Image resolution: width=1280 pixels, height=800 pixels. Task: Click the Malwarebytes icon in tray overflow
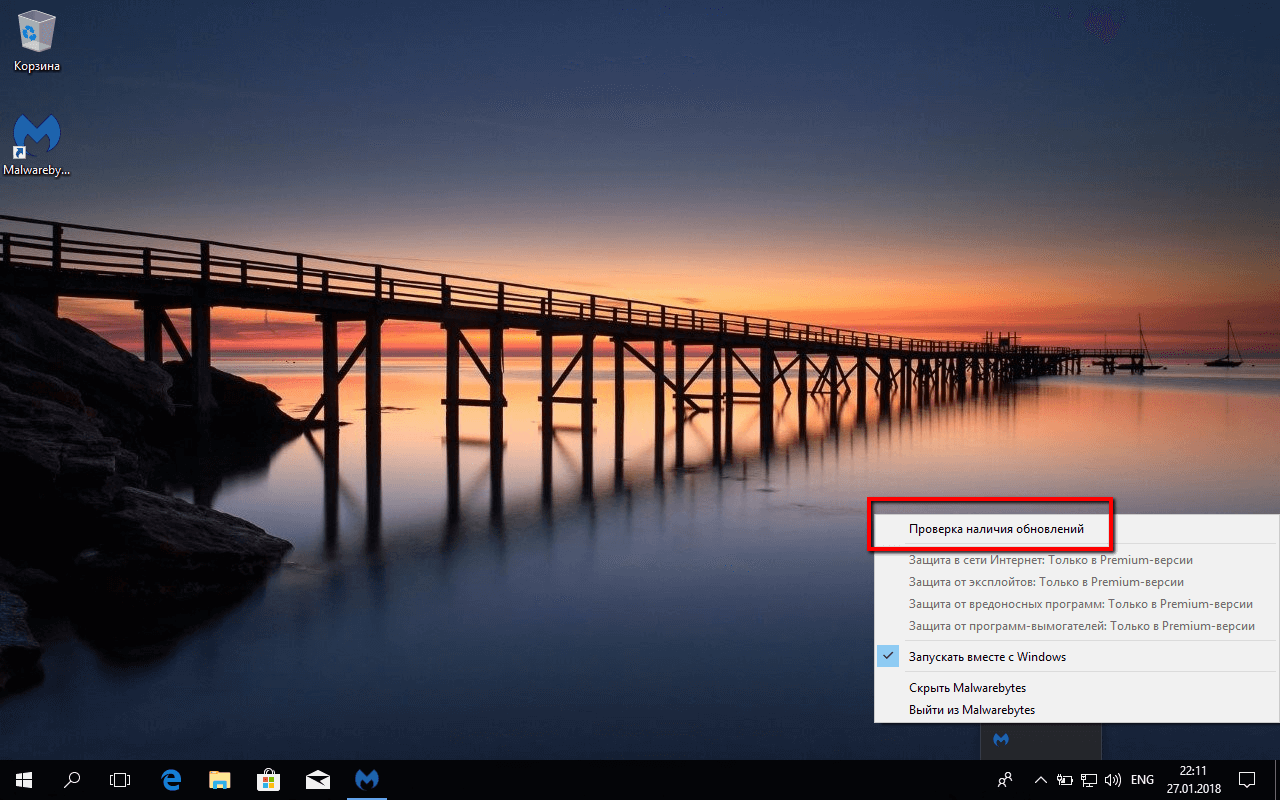[1001, 740]
